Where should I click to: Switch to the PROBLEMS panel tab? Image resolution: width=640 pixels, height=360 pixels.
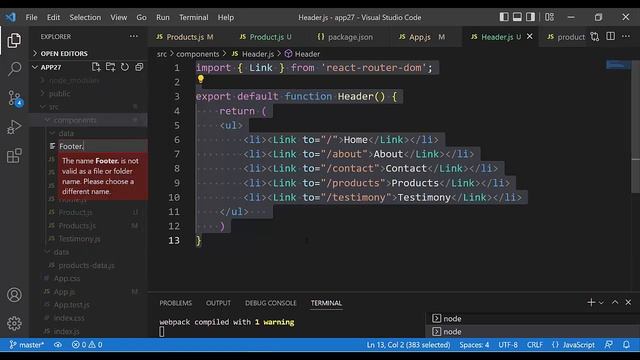[x=176, y=303]
